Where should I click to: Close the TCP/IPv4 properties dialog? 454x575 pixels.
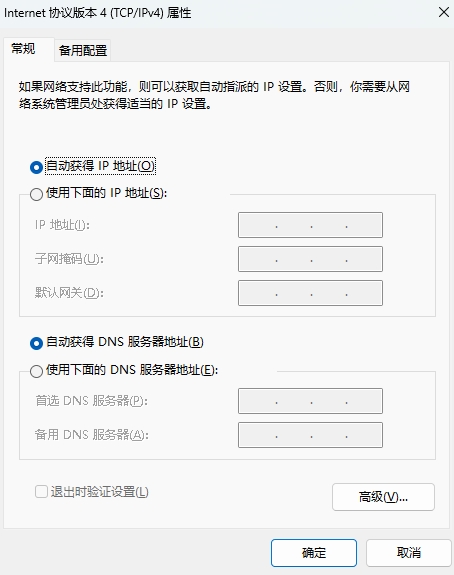pos(444,12)
